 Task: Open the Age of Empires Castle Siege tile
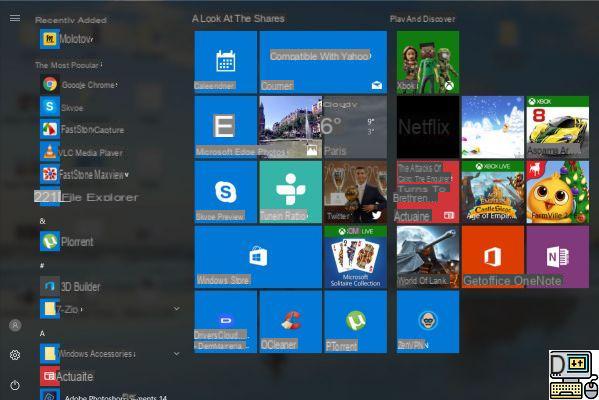tap(493, 192)
